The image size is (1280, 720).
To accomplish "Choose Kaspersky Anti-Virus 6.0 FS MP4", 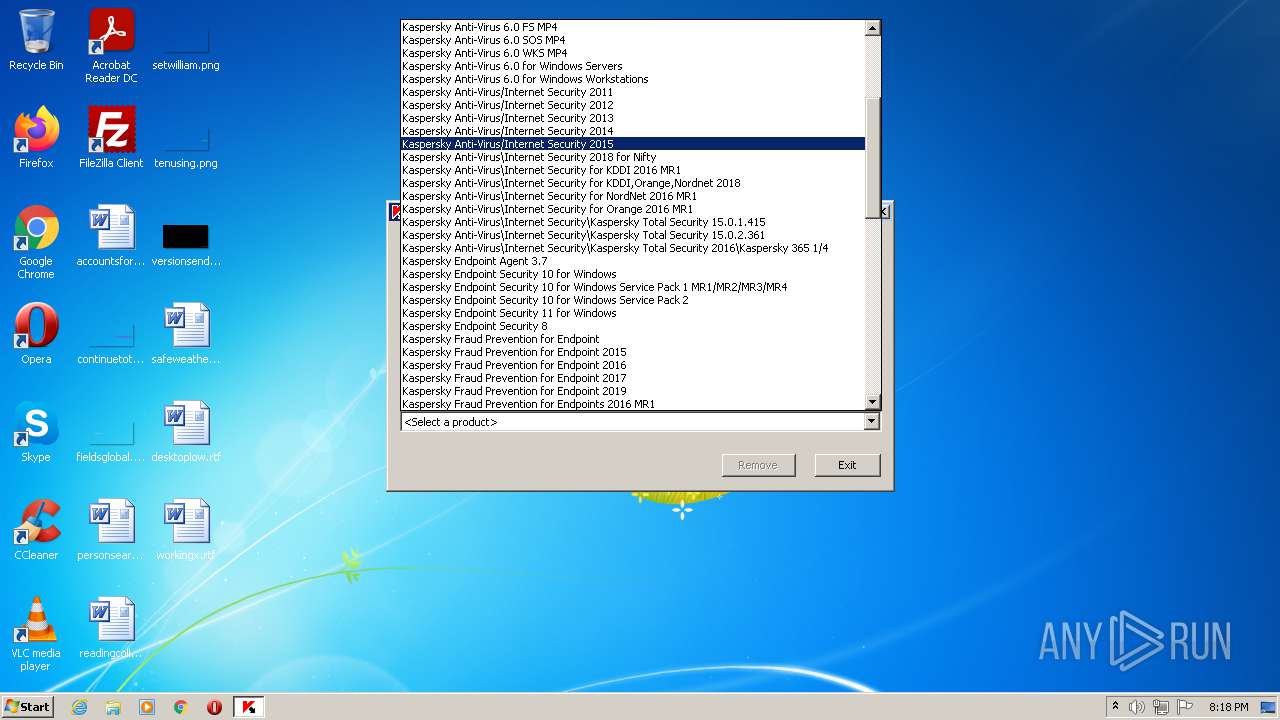I will coord(633,27).
